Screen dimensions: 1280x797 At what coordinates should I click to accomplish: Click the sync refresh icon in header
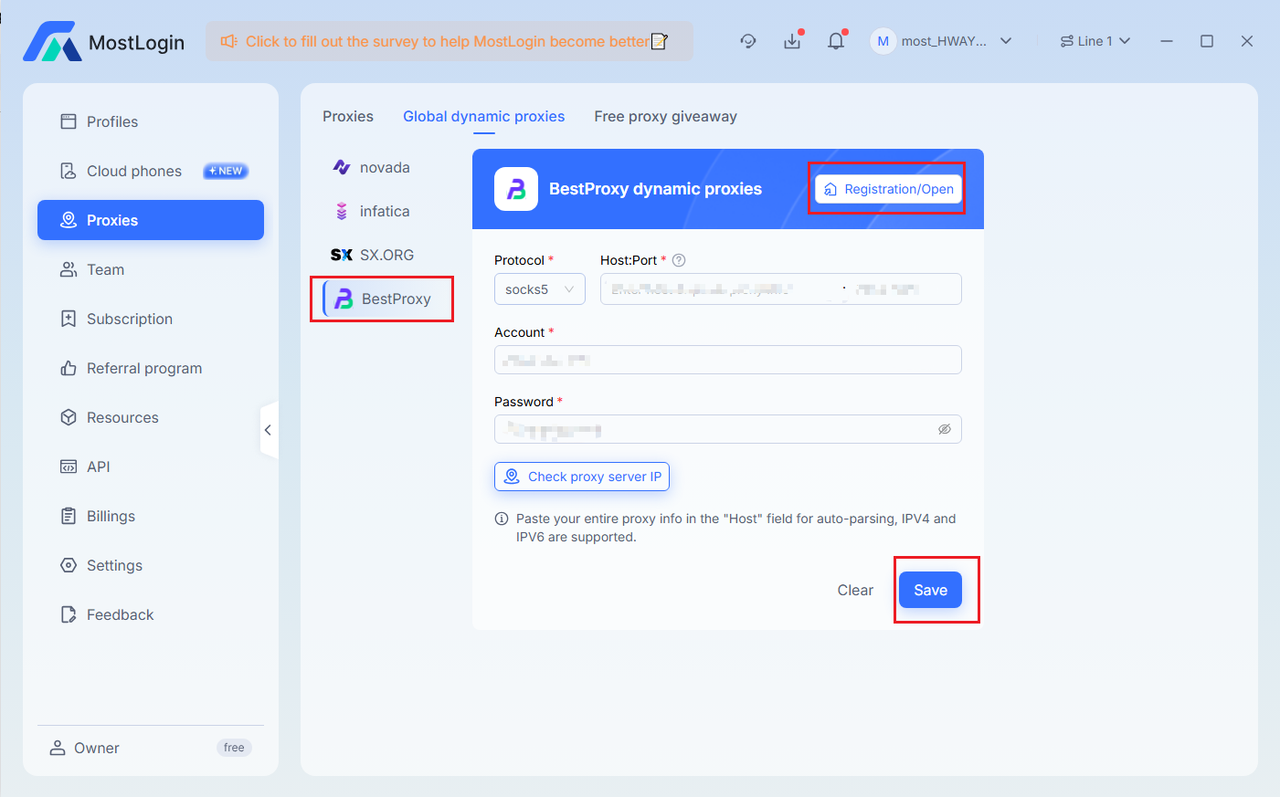point(748,41)
